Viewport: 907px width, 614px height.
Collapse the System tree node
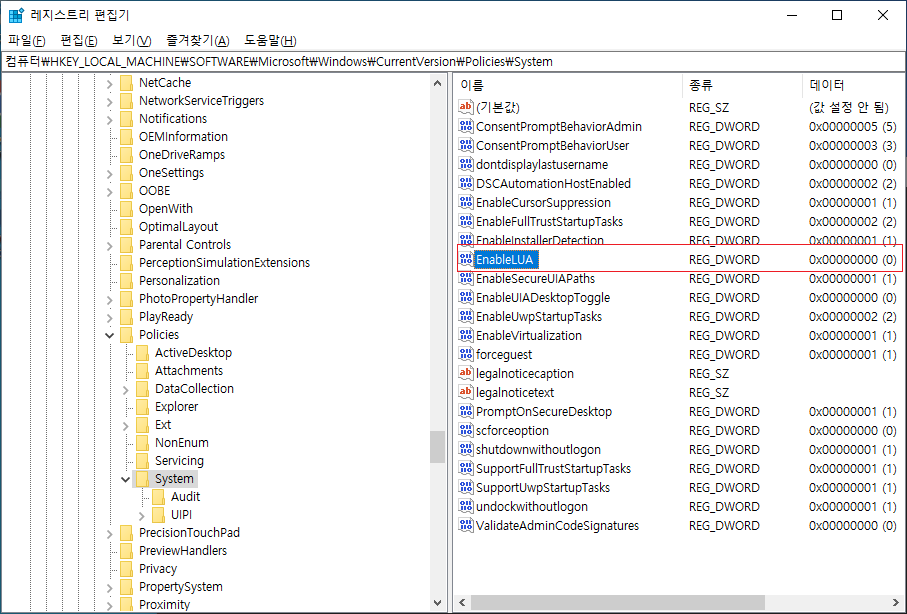click(126, 479)
